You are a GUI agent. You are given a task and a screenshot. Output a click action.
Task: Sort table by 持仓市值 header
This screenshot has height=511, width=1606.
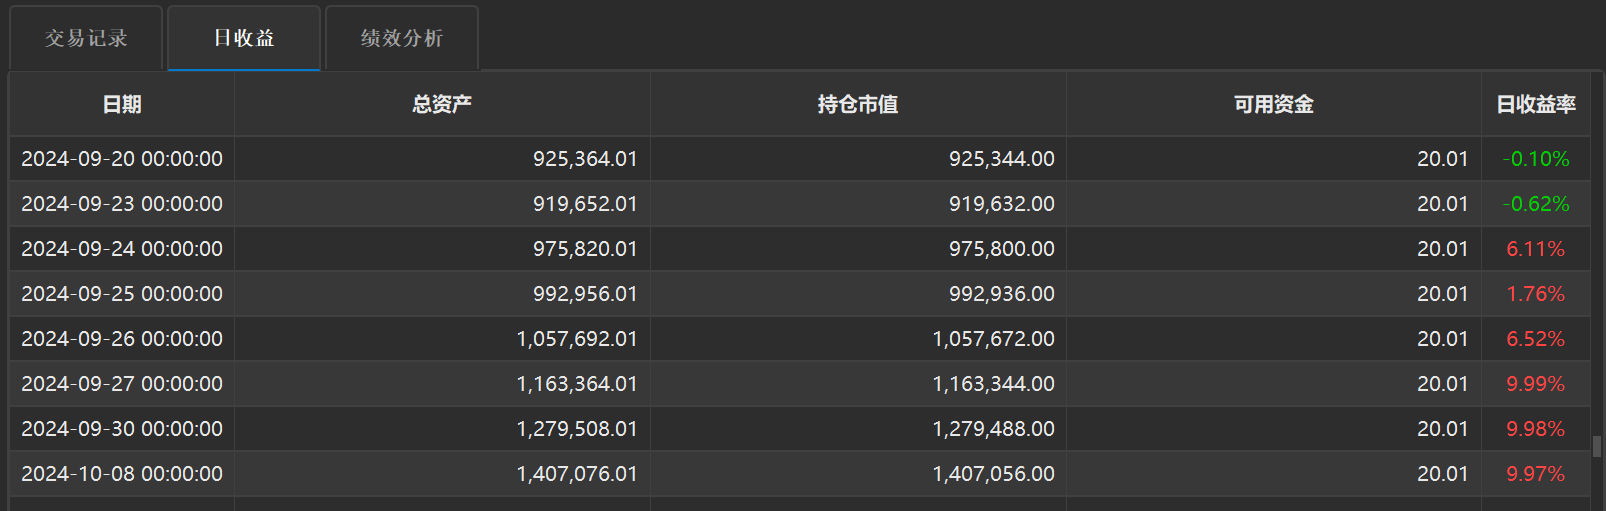pos(858,104)
